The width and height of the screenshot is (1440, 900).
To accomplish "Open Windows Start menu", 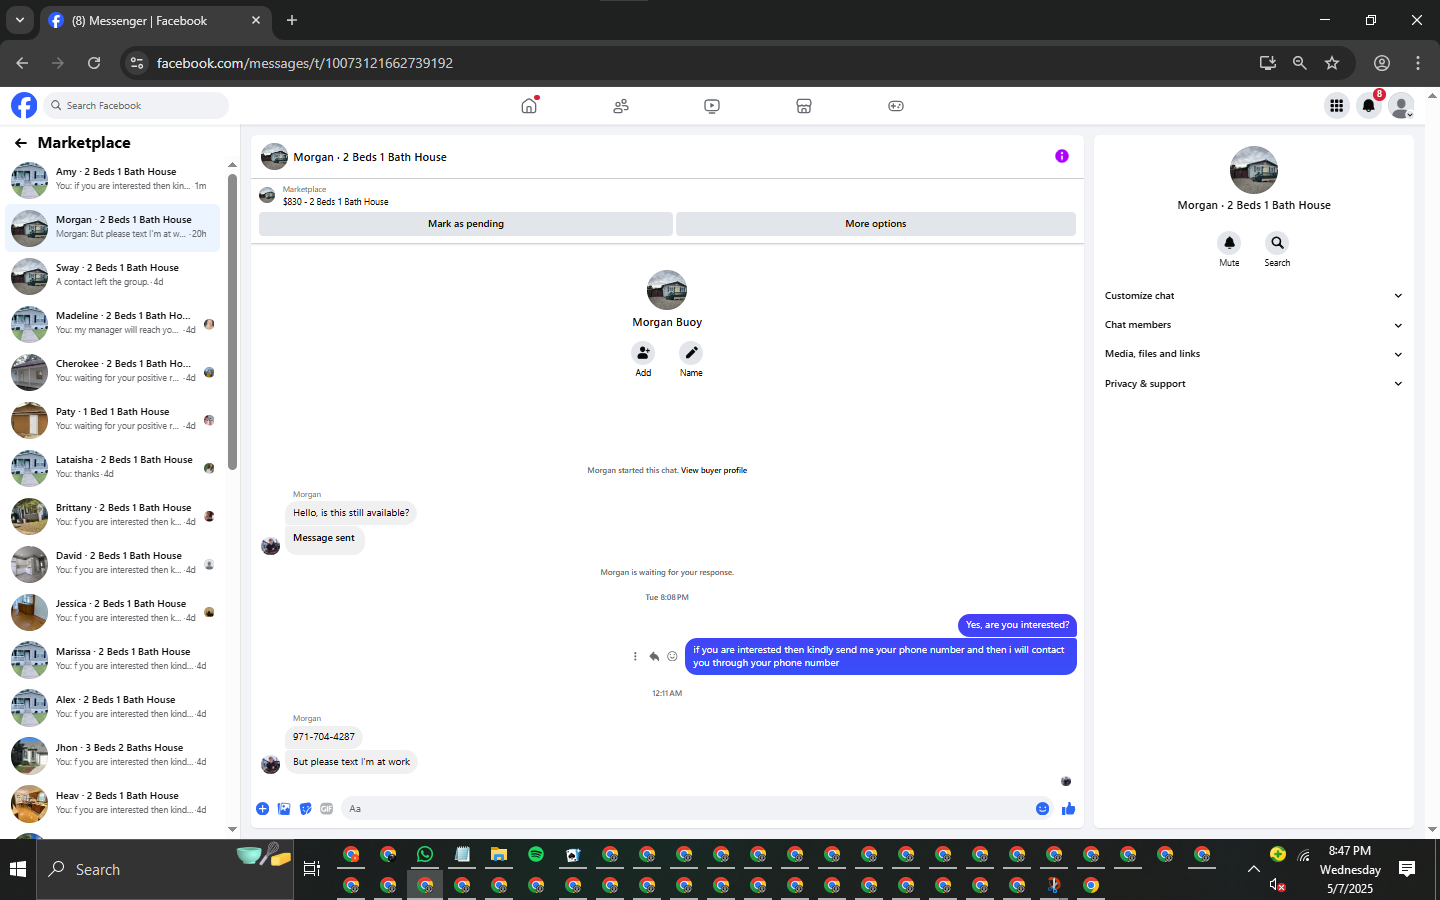I will [18, 869].
